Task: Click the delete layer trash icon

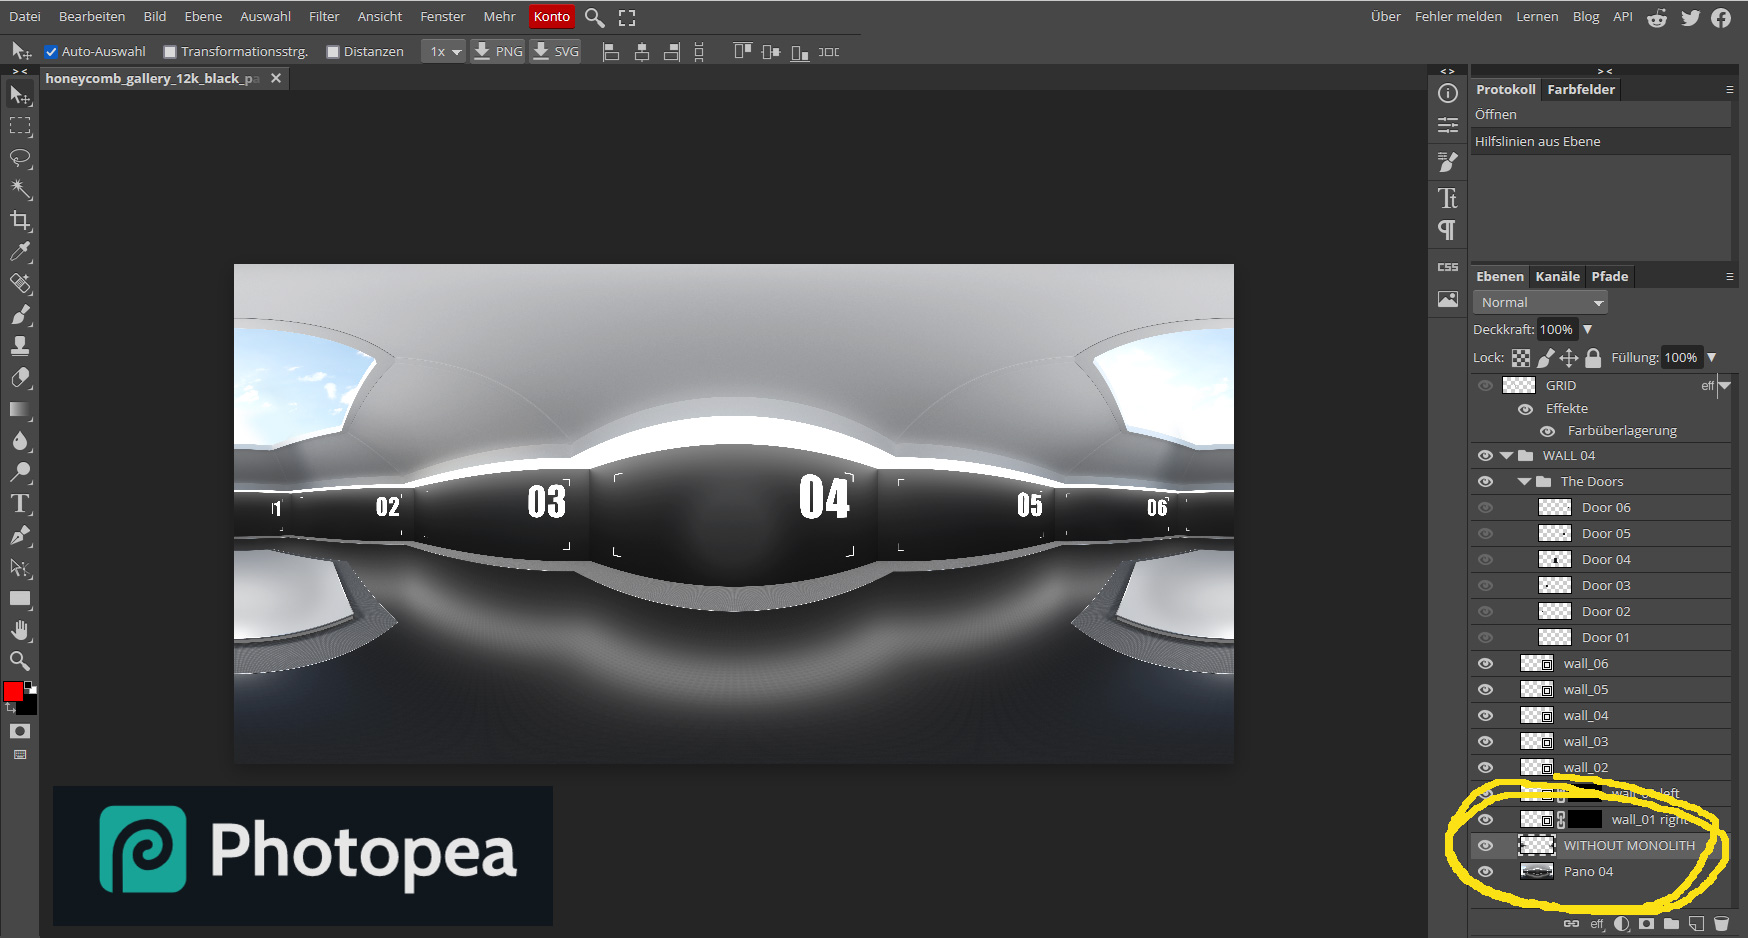Action: click(1721, 923)
